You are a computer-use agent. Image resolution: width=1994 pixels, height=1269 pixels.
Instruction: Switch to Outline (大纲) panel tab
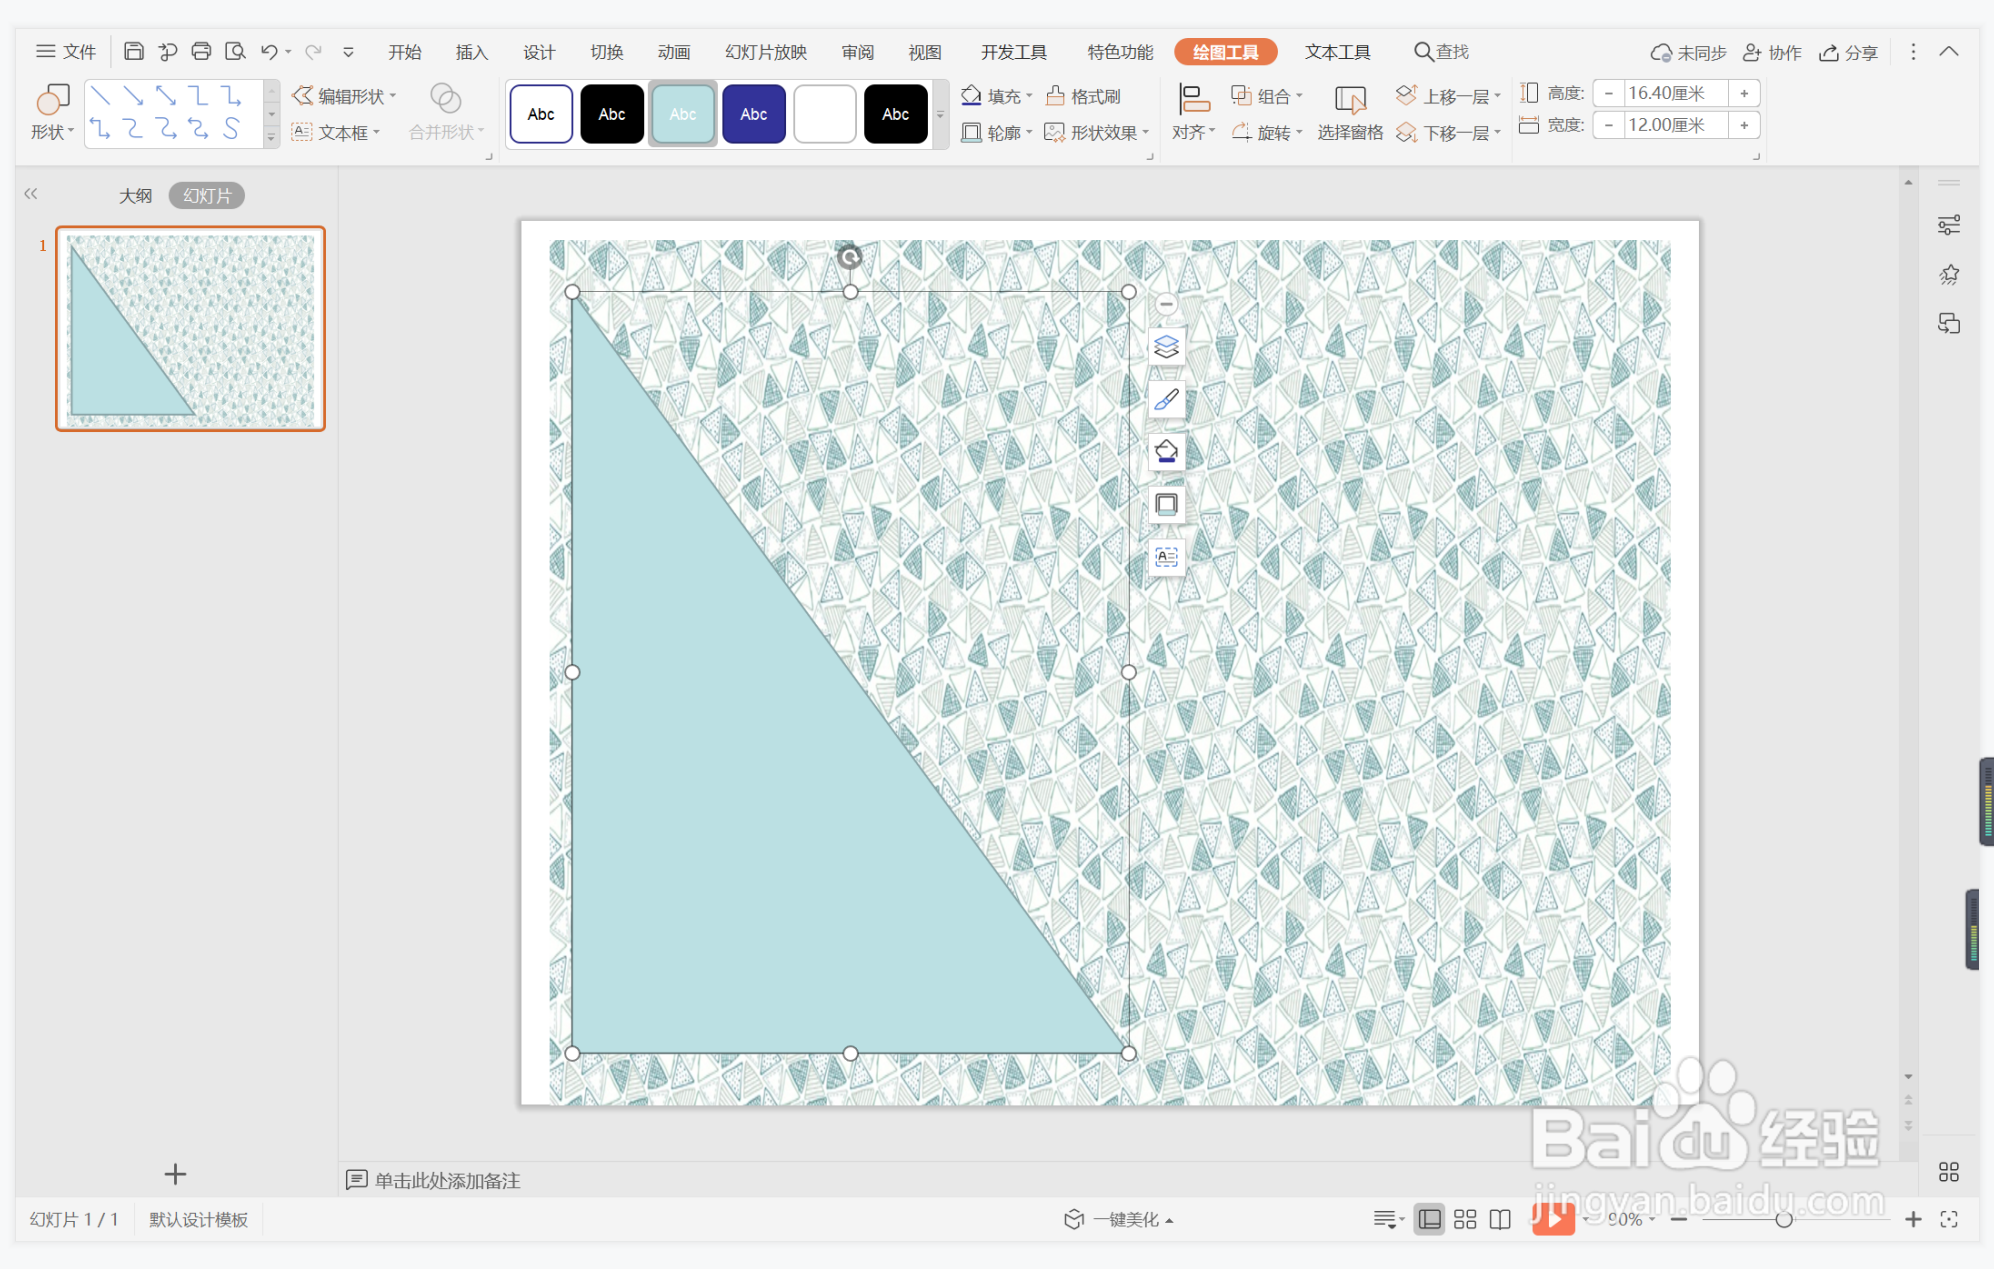click(136, 195)
